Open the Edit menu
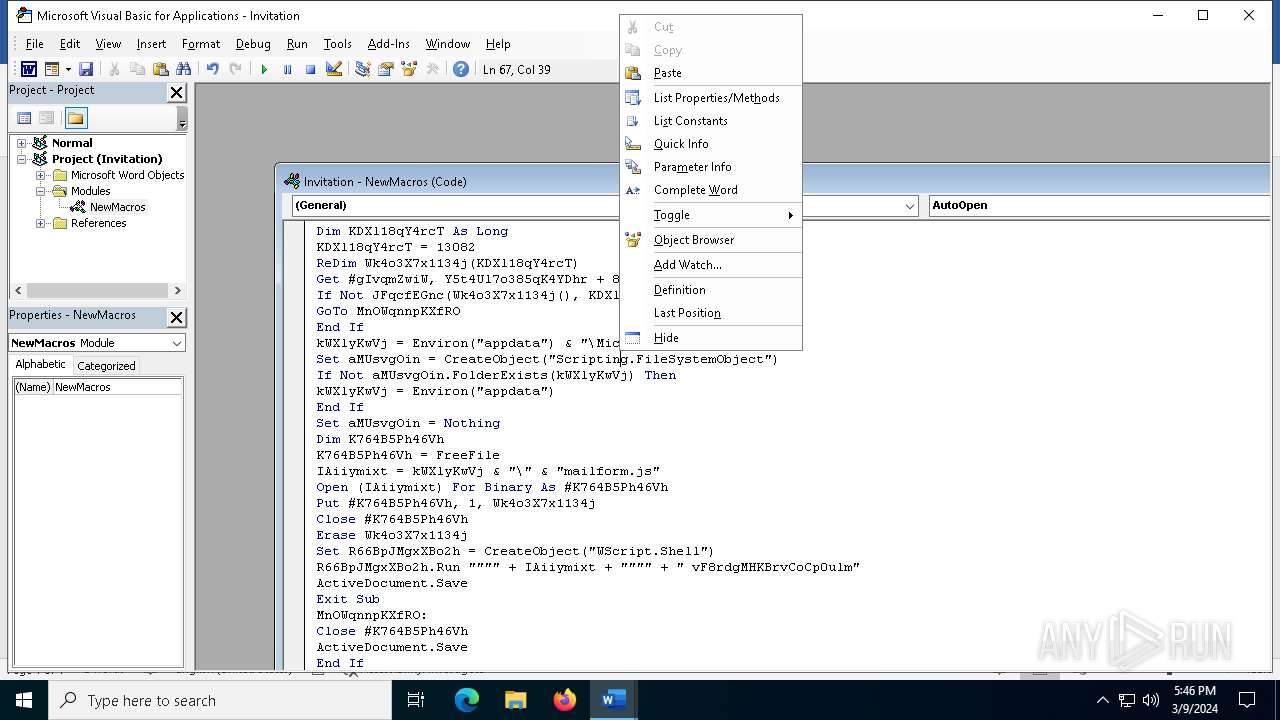The height and width of the screenshot is (720, 1280). coord(70,44)
